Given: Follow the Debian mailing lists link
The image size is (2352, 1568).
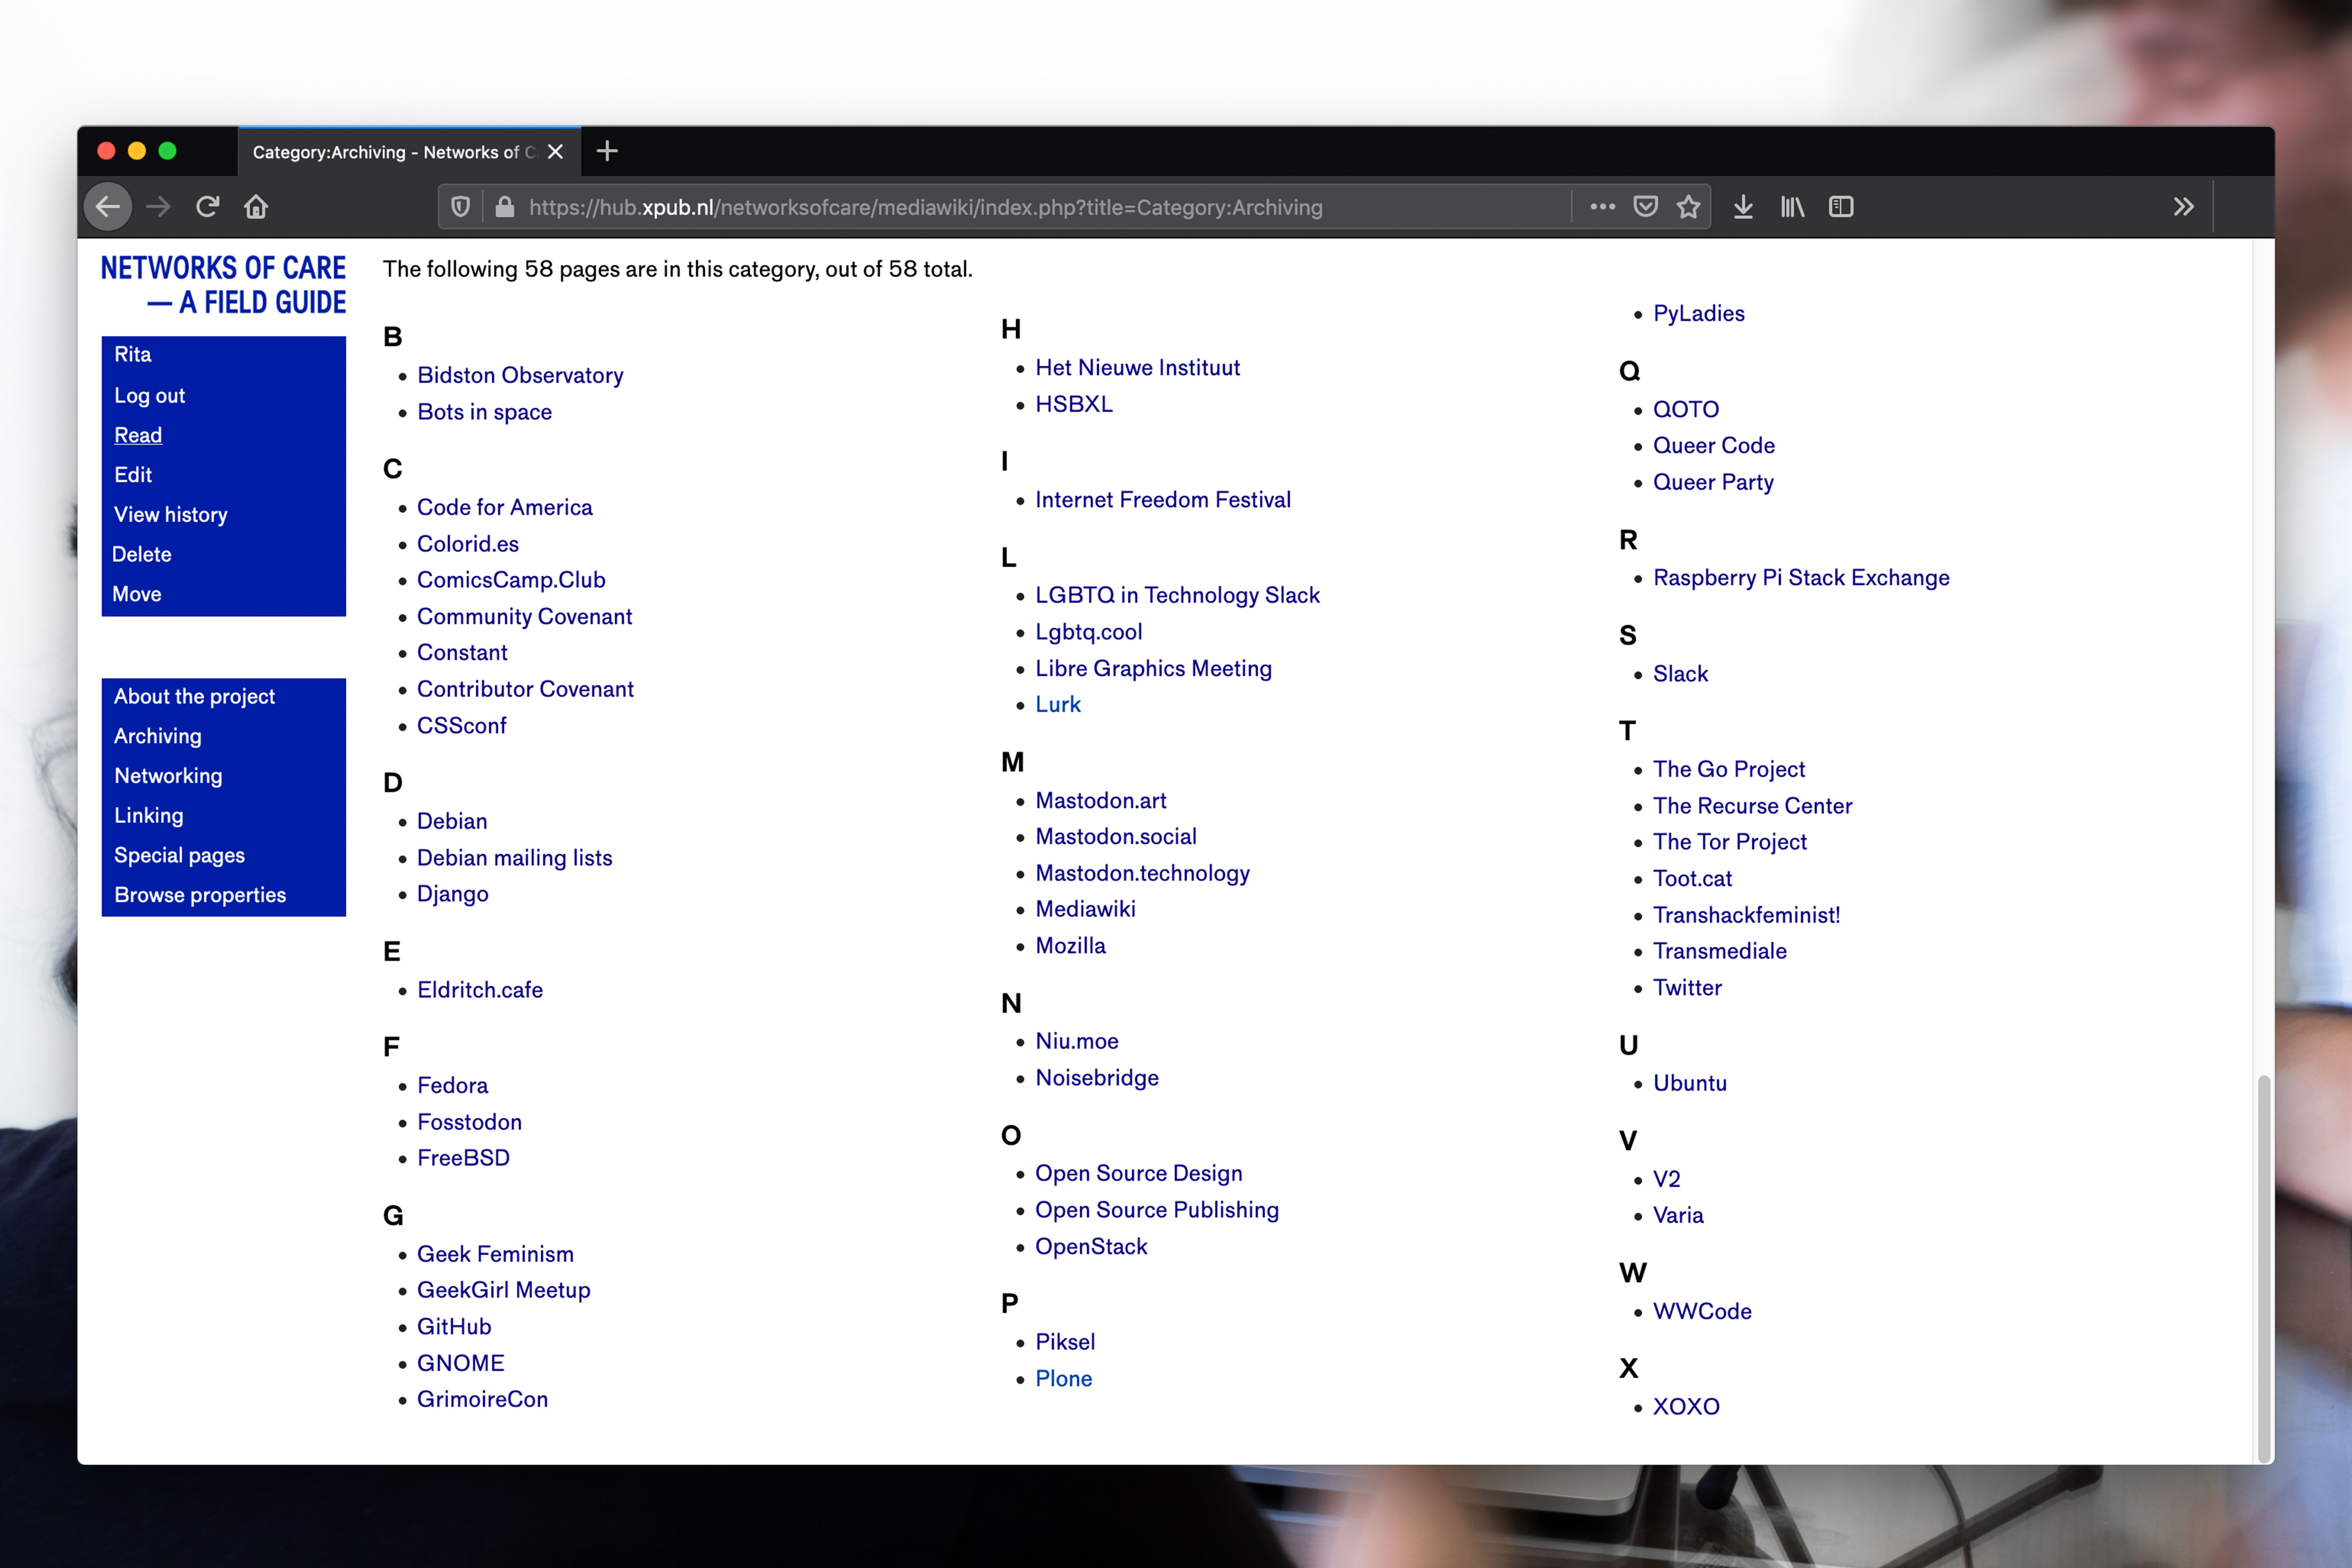Looking at the screenshot, I should click(514, 858).
